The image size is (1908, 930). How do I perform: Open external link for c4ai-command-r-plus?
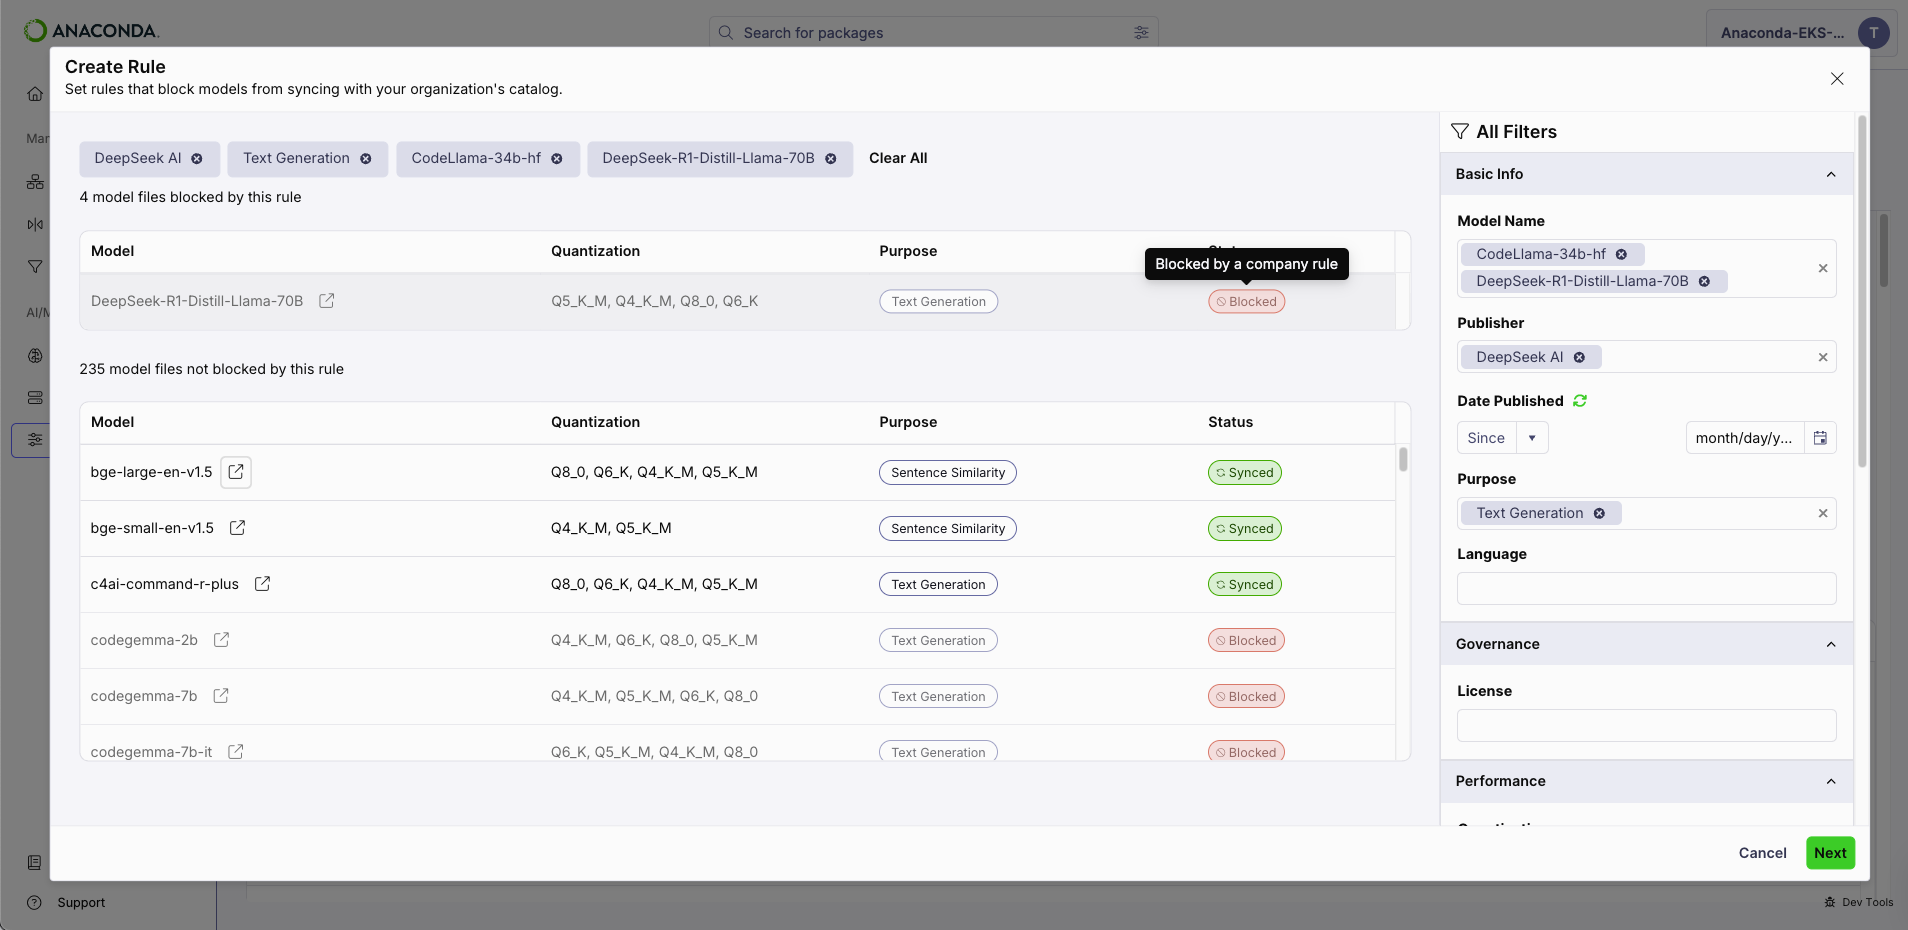(262, 584)
